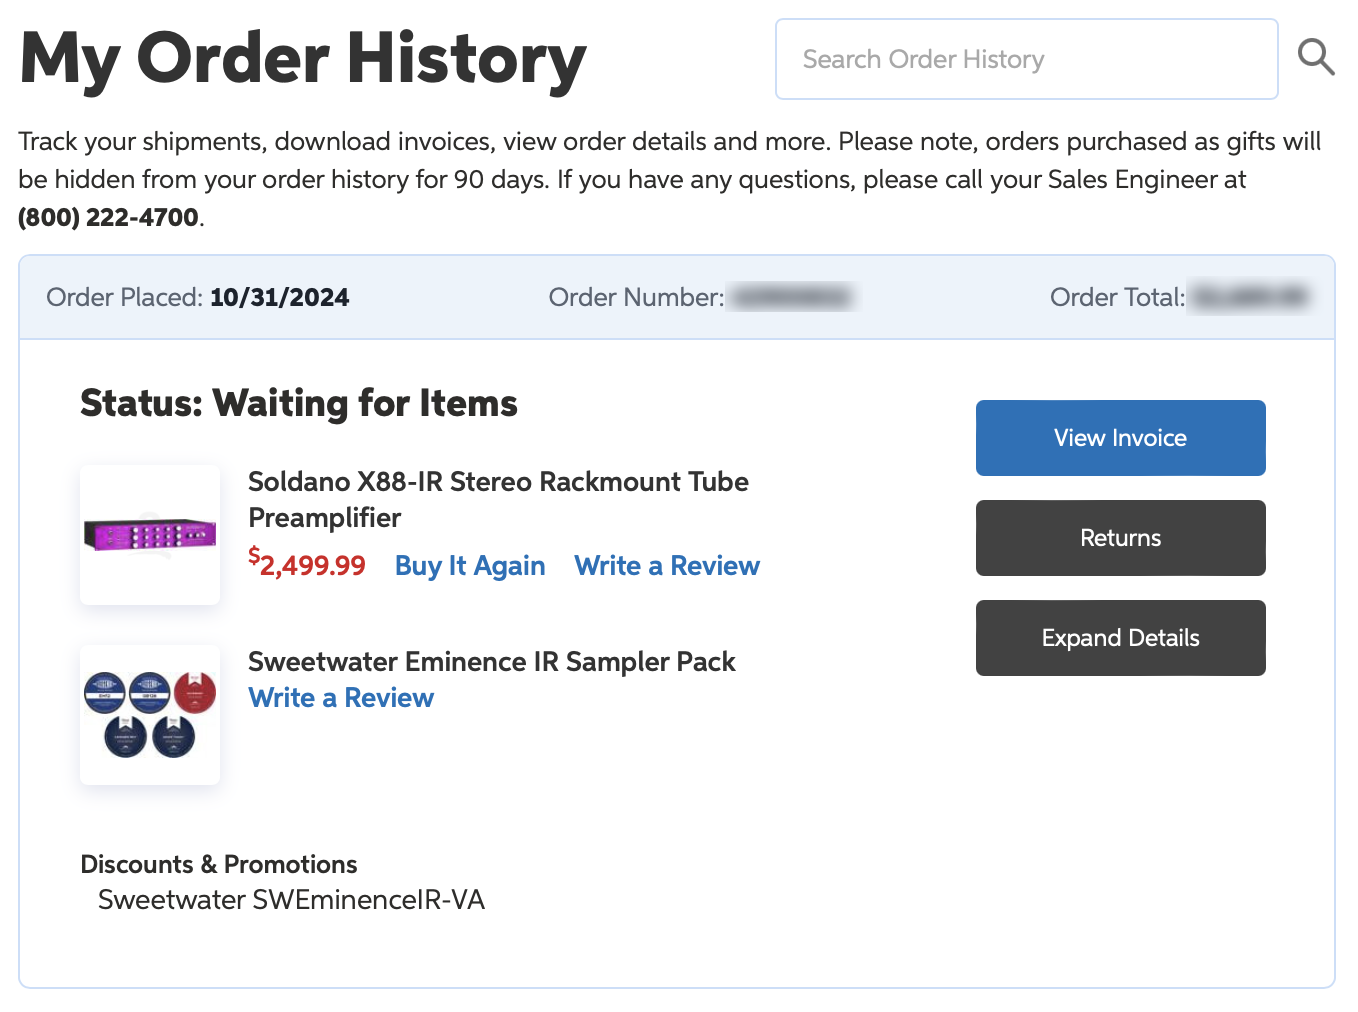
Task: Click the magnifying glass search icon
Action: click(x=1316, y=58)
